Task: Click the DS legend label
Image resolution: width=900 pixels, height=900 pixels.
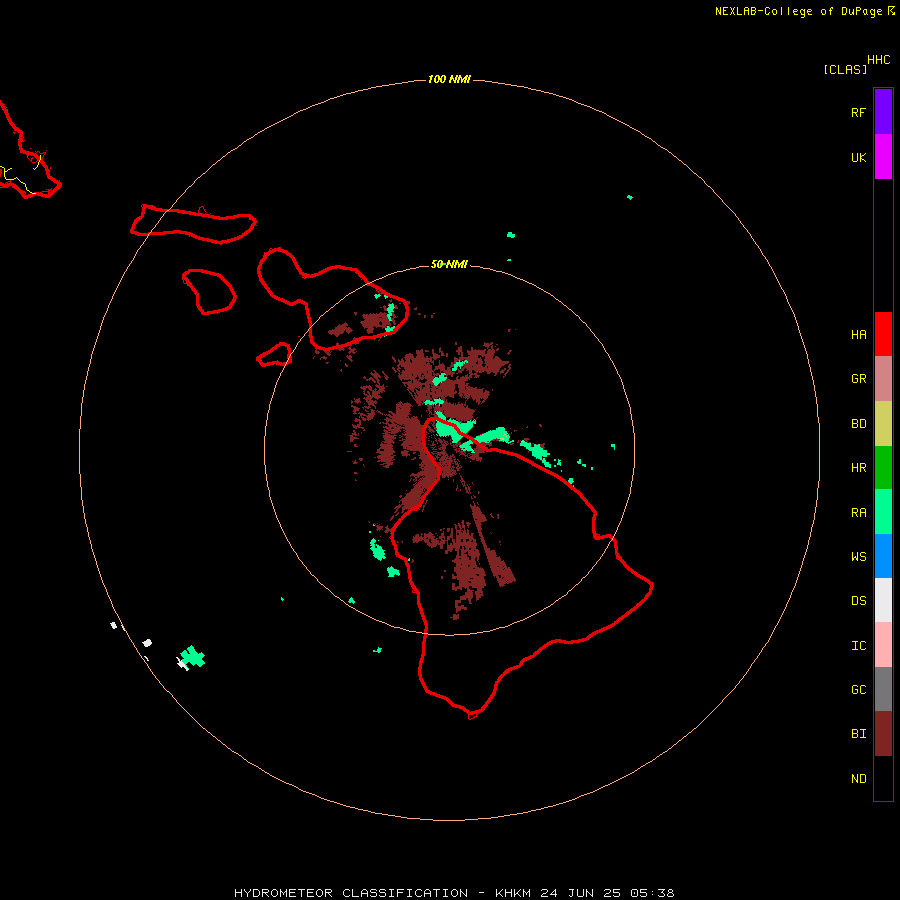Action: tap(858, 600)
